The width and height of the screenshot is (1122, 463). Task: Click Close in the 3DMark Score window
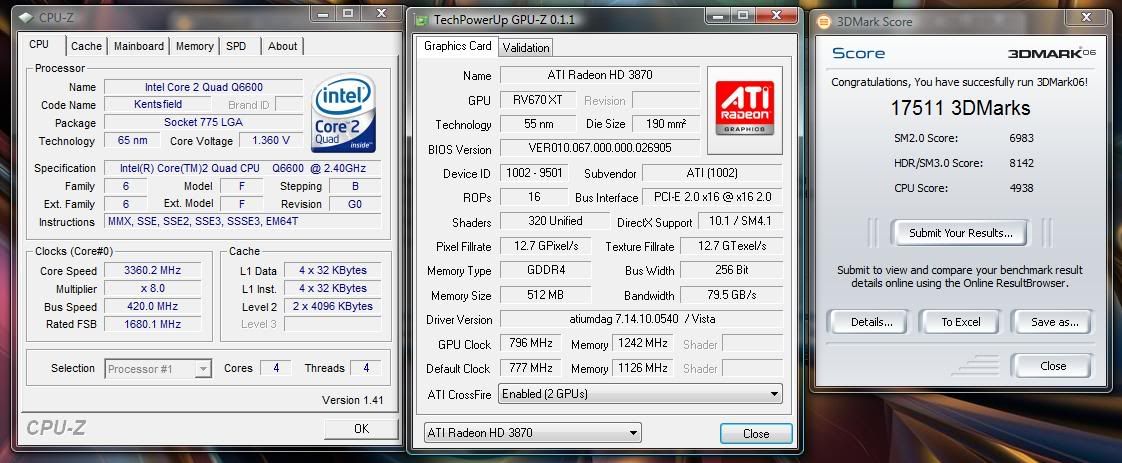pos(1053,366)
